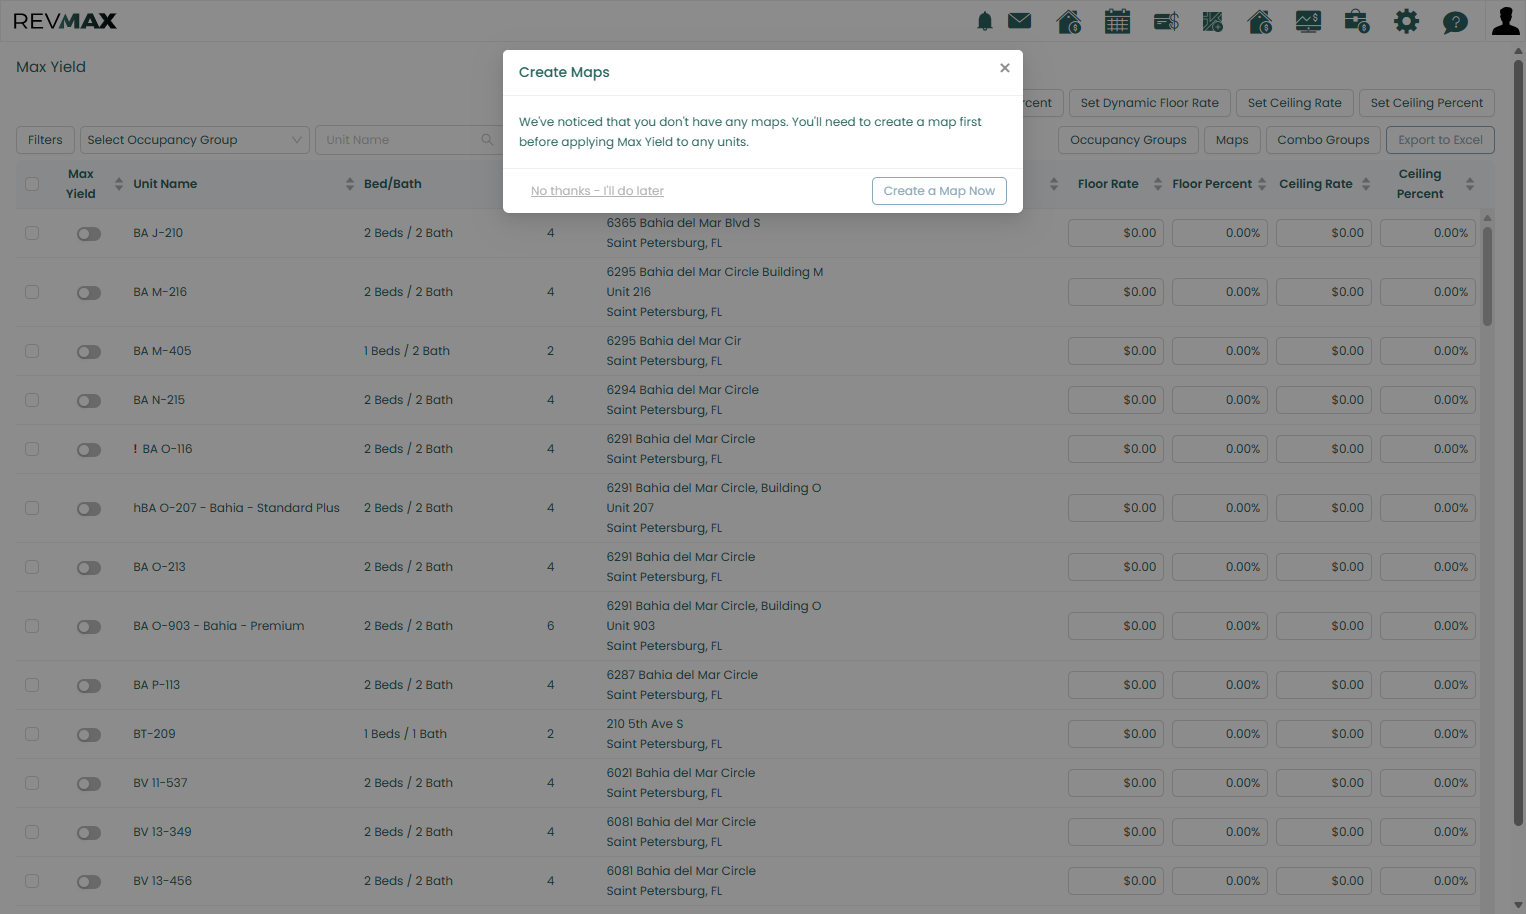1526x914 pixels.
Task: Click the Unit Name search magnifier icon
Action: coord(487,140)
